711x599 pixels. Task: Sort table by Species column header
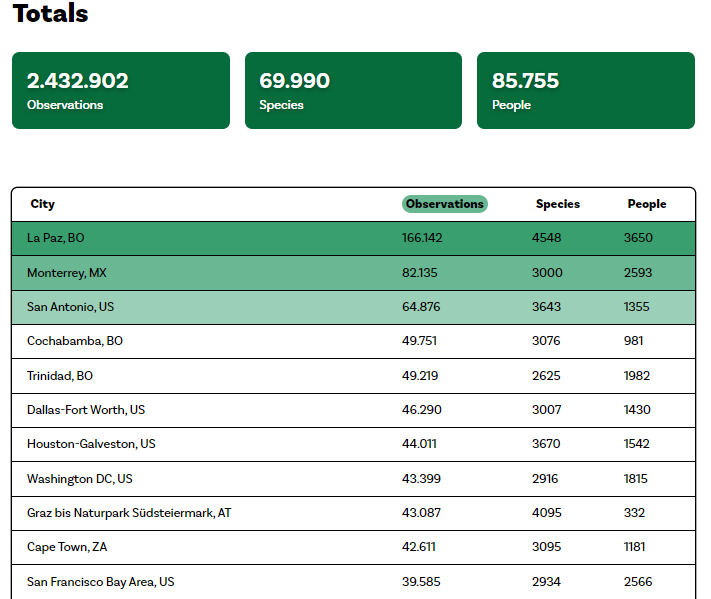(557, 204)
